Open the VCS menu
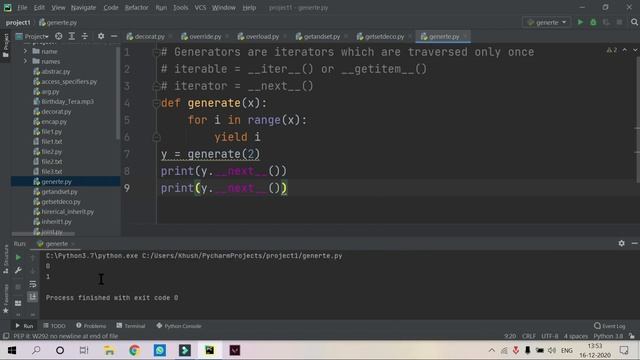The height and width of the screenshot is (360, 640). tap(200, 7)
